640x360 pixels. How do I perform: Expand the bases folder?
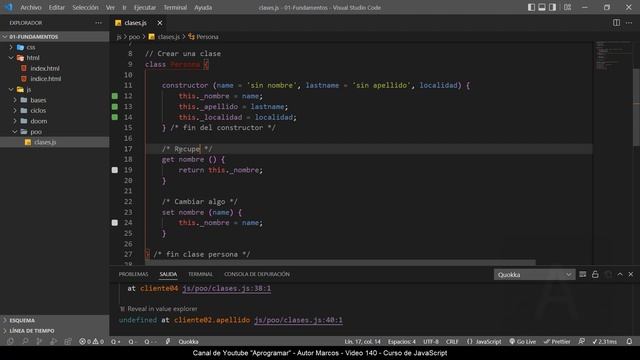point(55,100)
